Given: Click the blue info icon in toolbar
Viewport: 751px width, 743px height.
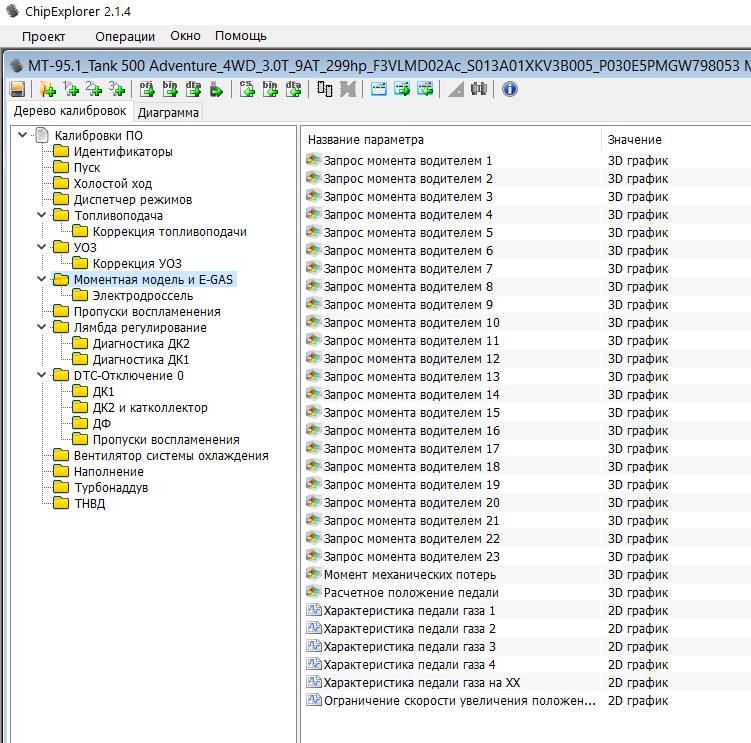Looking at the screenshot, I should (x=509, y=89).
